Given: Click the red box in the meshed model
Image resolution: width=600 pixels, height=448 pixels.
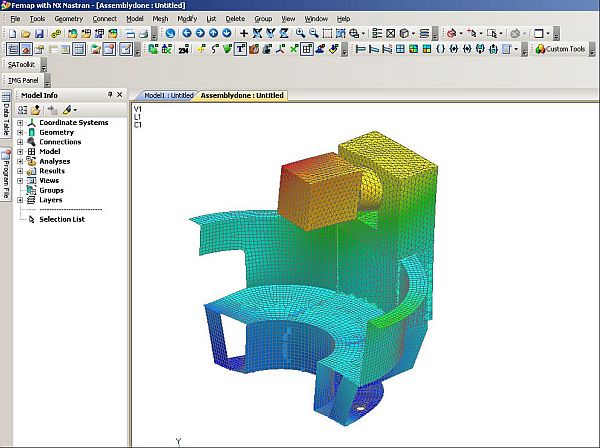Looking at the screenshot, I should coord(320,191).
